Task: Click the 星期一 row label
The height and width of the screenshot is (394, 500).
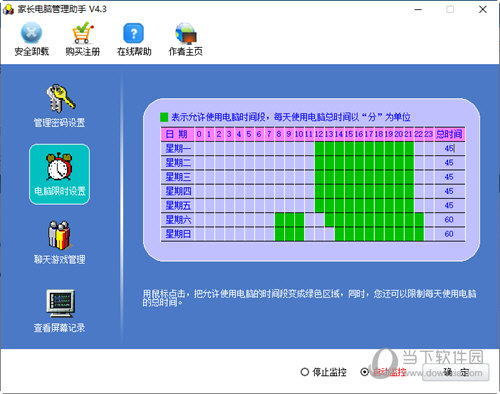Action: pyautogui.click(x=178, y=148)
